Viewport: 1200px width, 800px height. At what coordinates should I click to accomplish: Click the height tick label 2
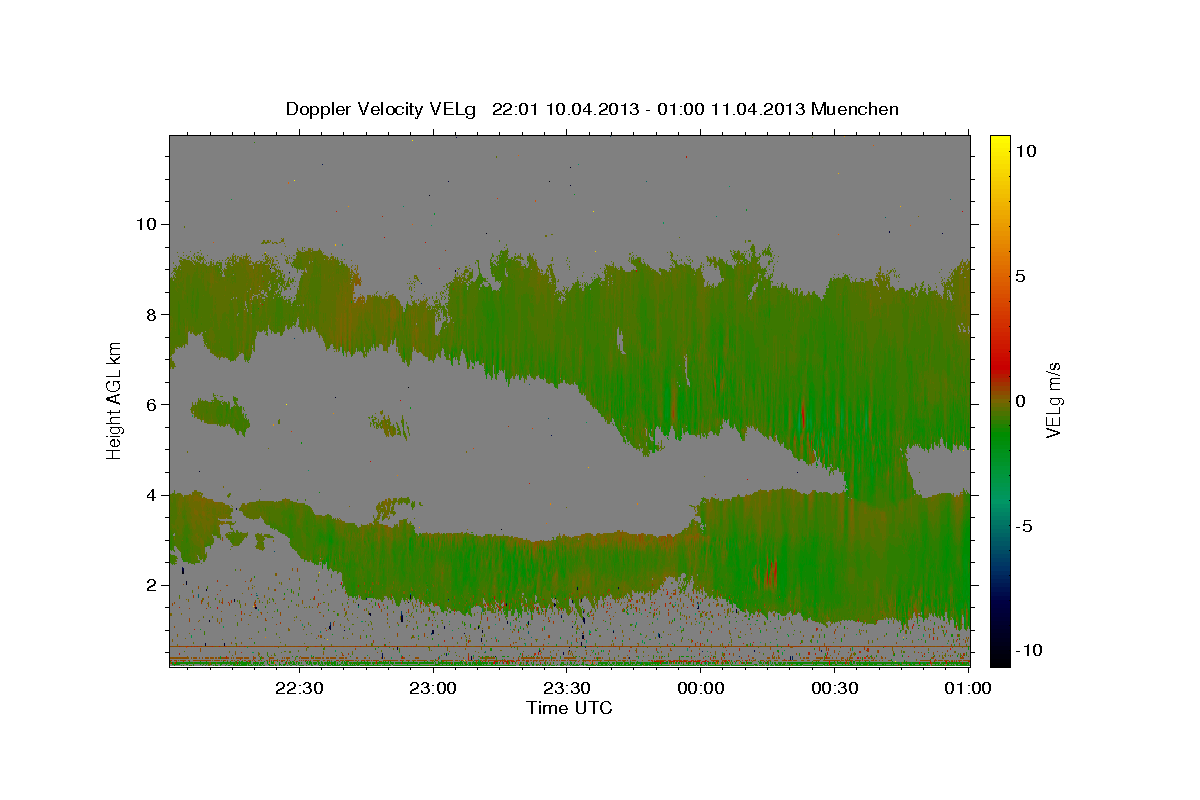(150, 585)
